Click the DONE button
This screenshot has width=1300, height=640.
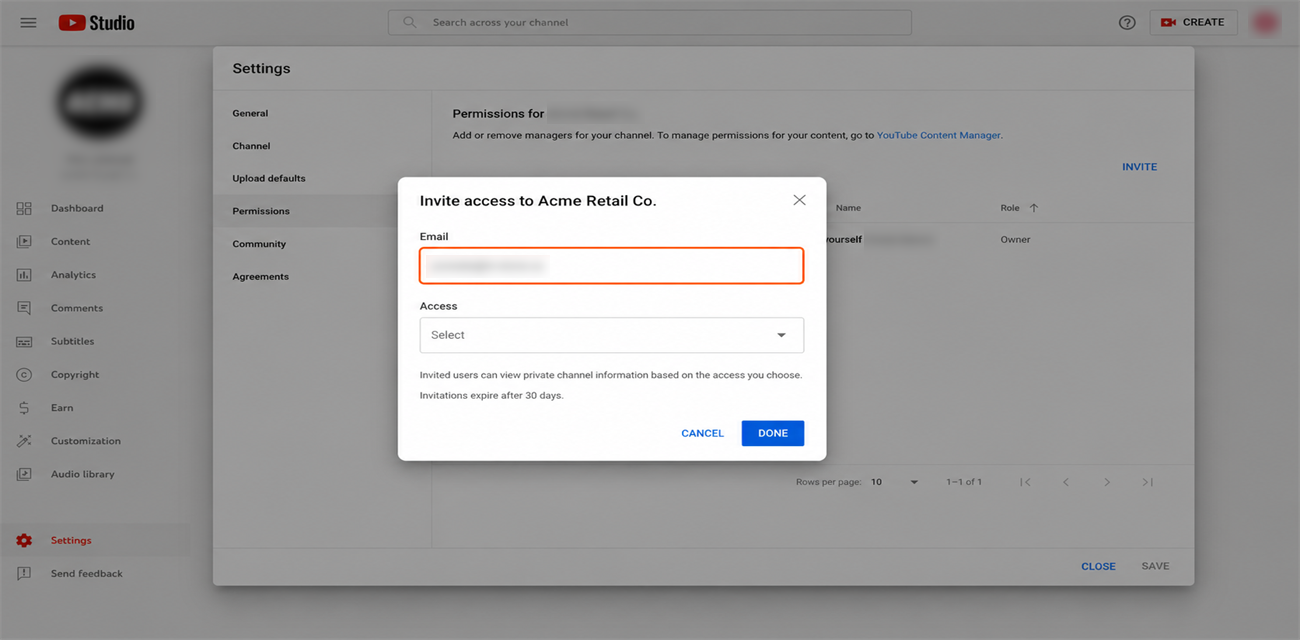tap(773, 433)
